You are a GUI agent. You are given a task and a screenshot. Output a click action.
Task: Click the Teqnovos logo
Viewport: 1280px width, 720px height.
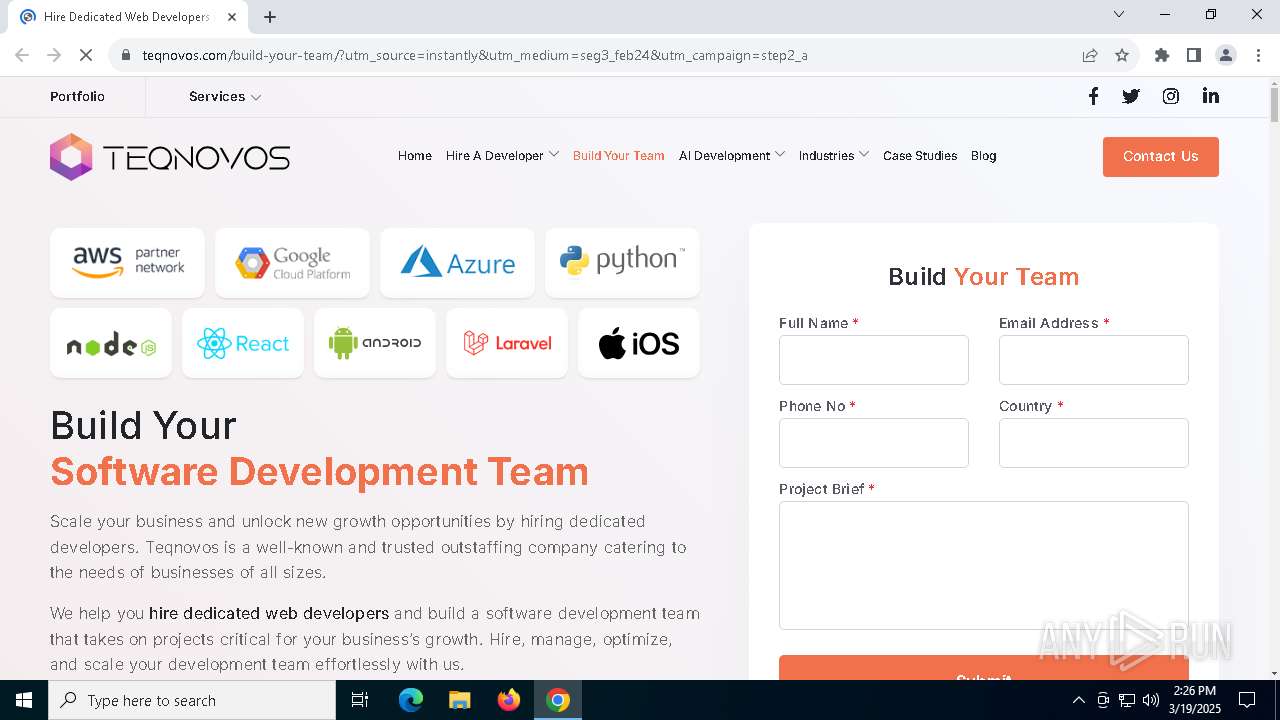[170, 157]
